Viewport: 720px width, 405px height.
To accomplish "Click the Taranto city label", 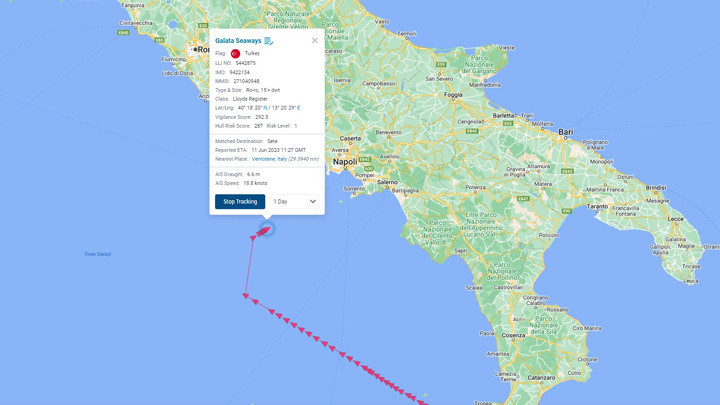I will 597,207.
